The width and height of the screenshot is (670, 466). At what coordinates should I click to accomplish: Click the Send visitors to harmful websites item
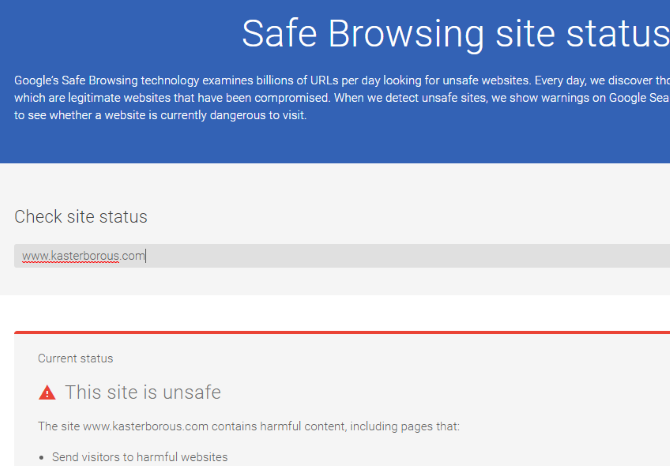point(140,457)
